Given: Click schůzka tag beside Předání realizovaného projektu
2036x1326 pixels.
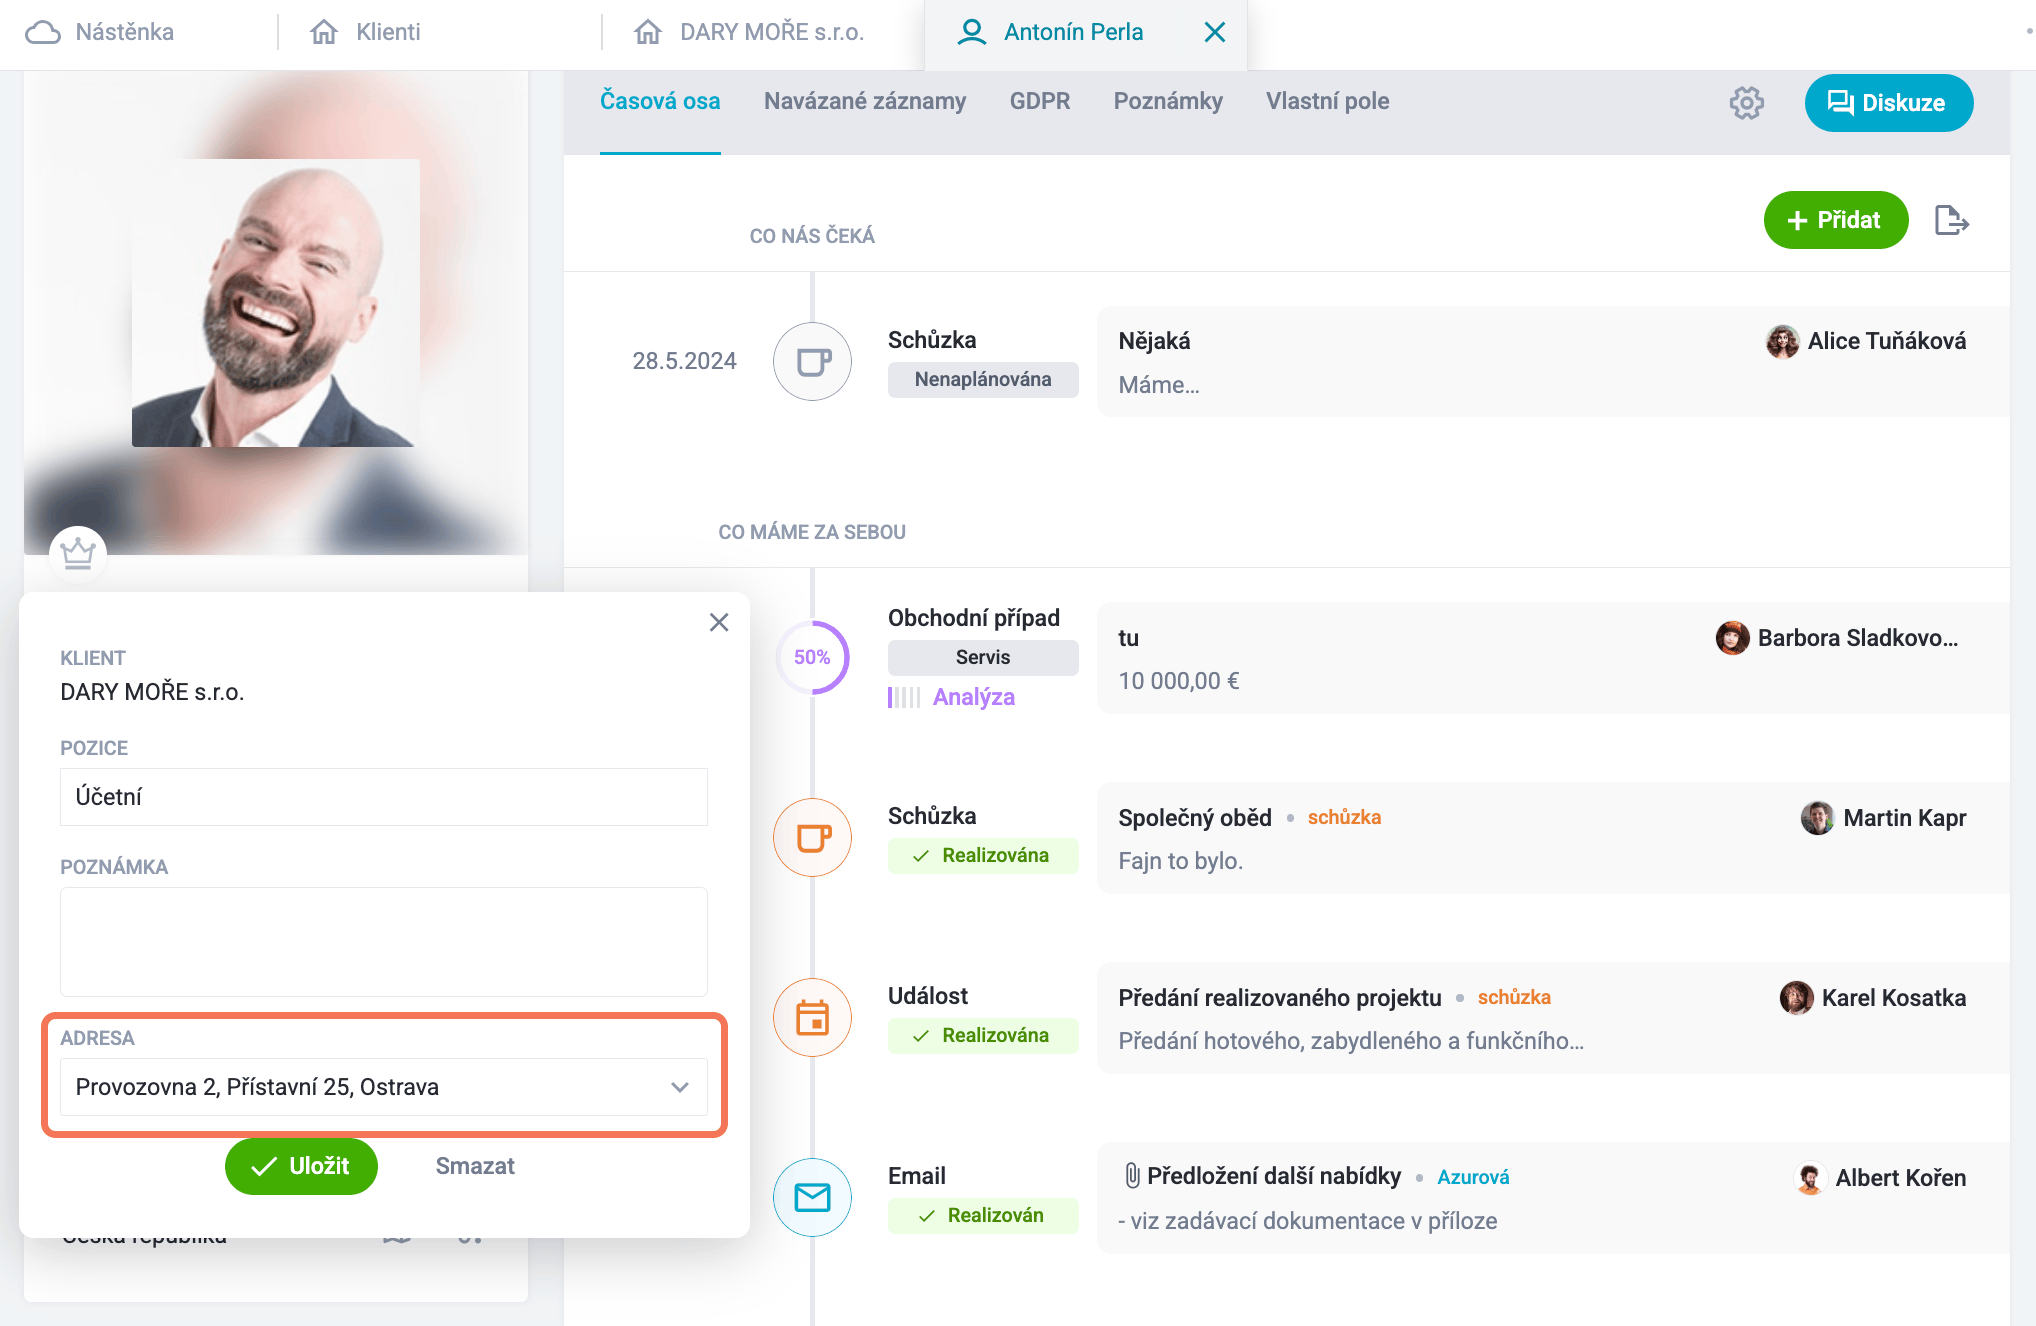Looking at the screenshot, I should point(1514,997).
